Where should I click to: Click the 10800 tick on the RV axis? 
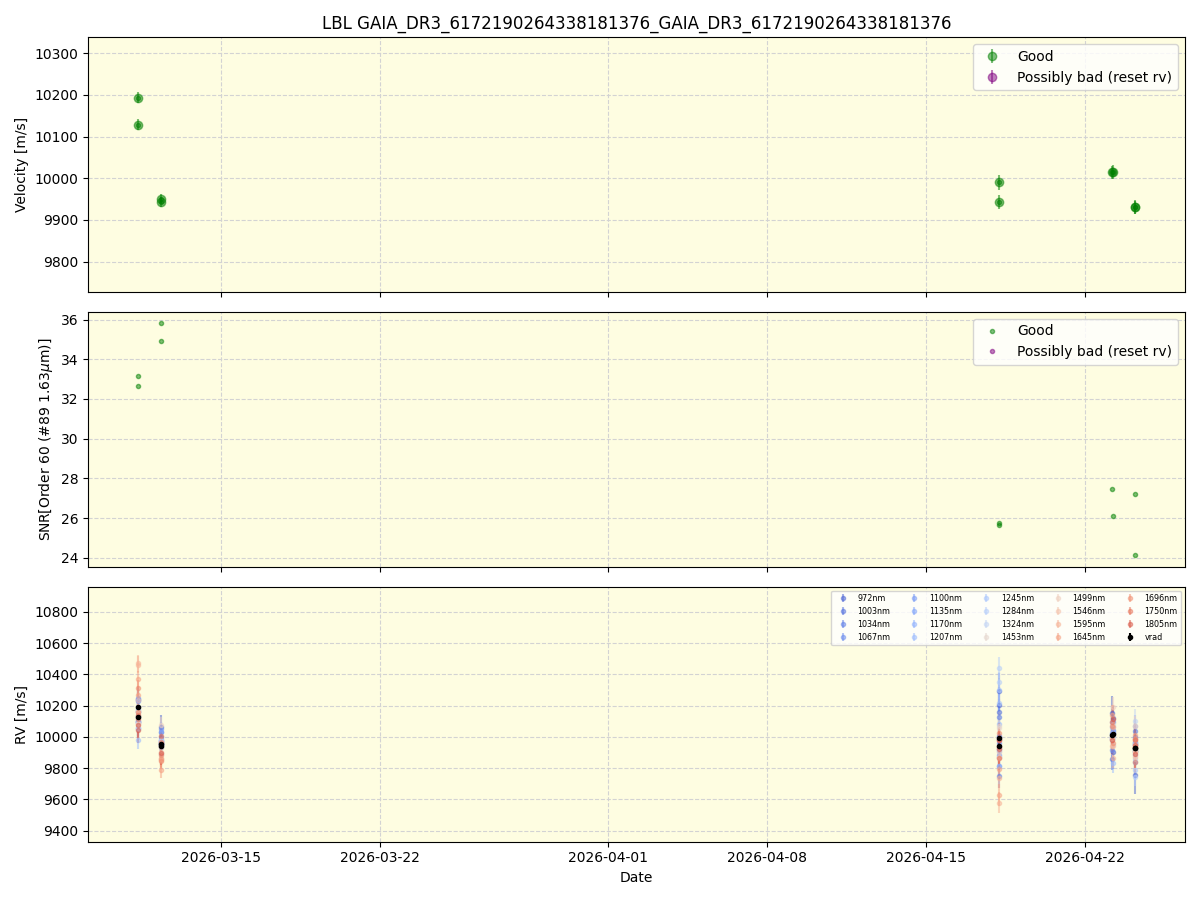(59, 613)
